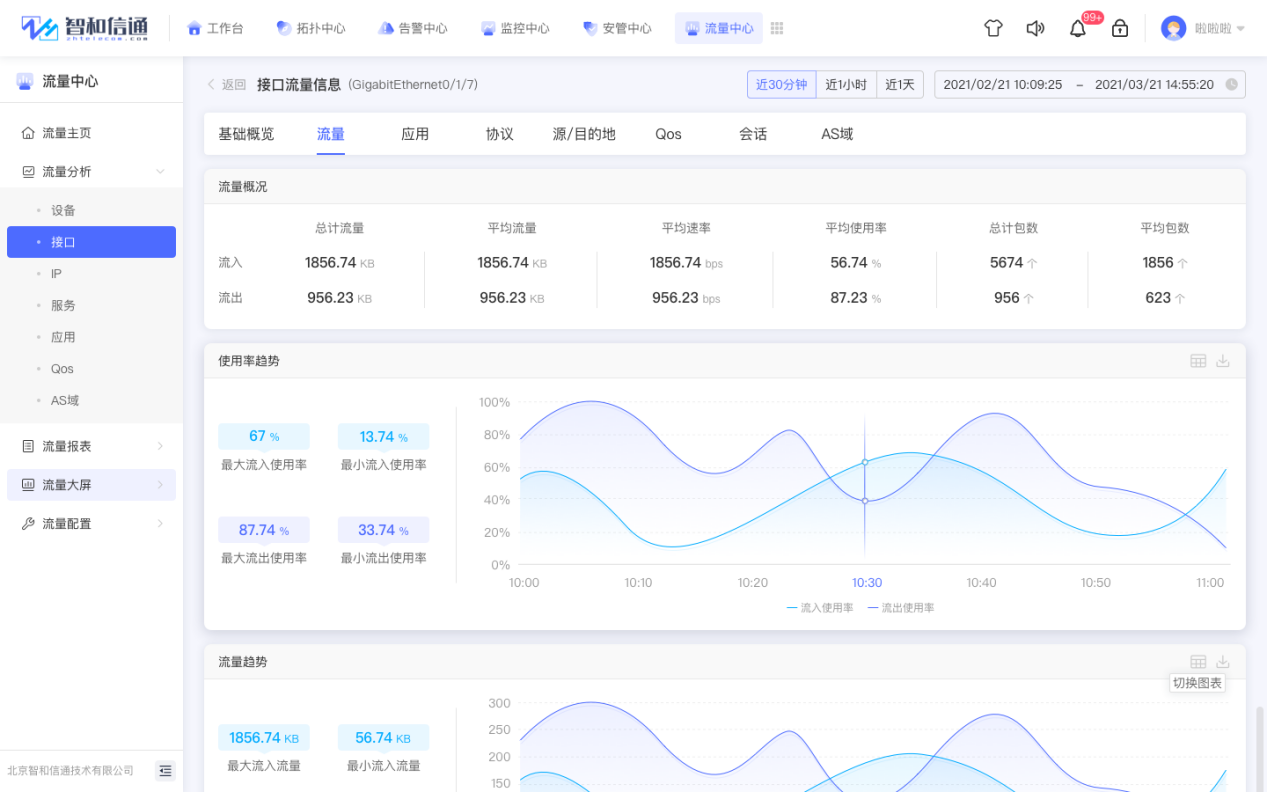Open the 告警中心 alerts module
This screenshot has height=792, width=1267.
pos(412,28)
